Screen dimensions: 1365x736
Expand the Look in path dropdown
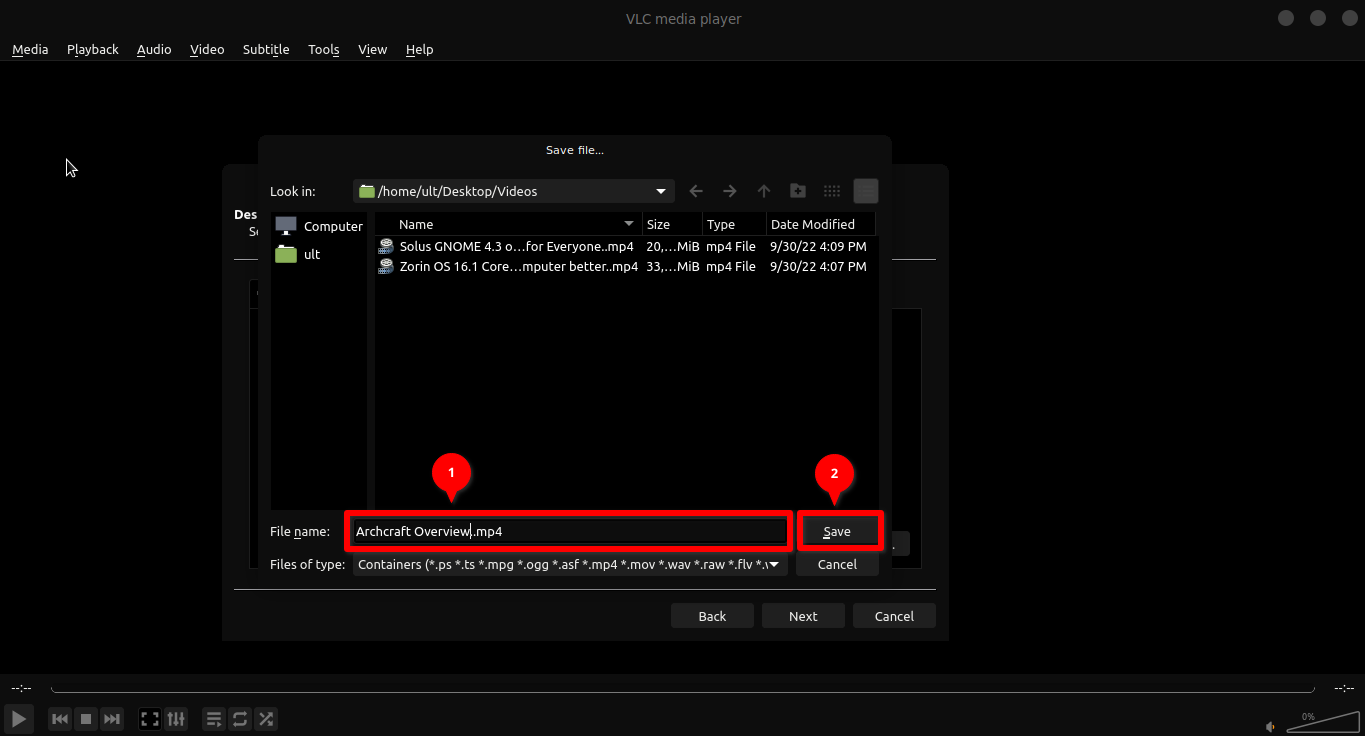661,191
